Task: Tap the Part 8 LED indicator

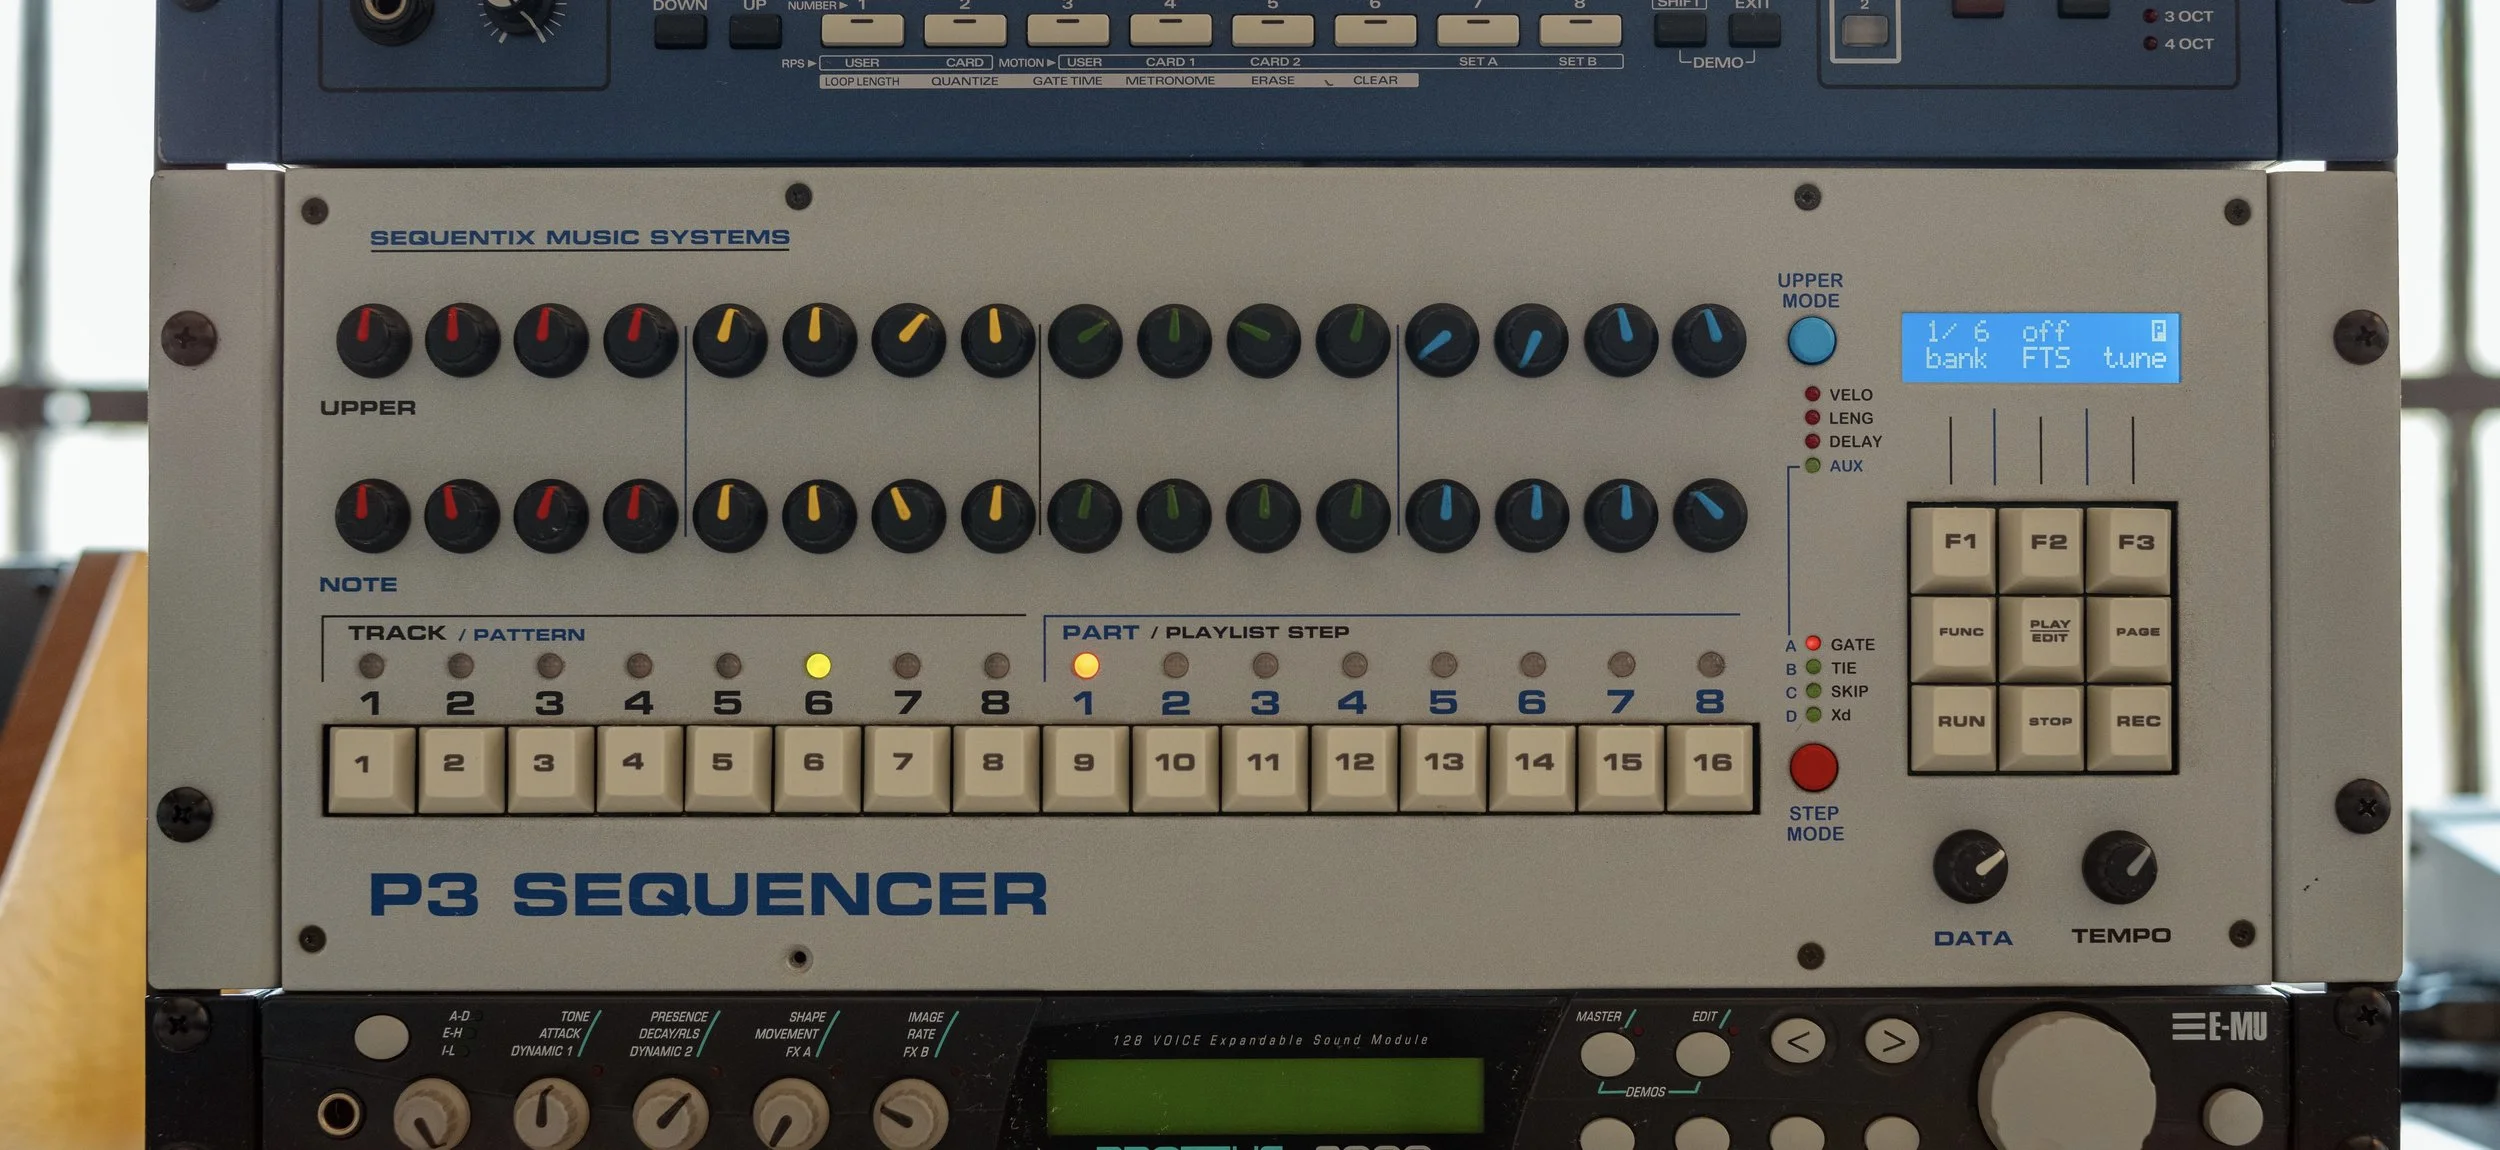Action: [1711, 664]
